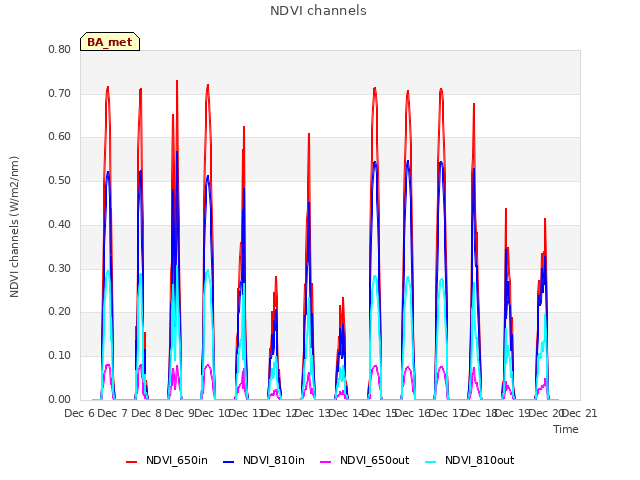Click the 0.50 y-axis tick label

point(59,180)
